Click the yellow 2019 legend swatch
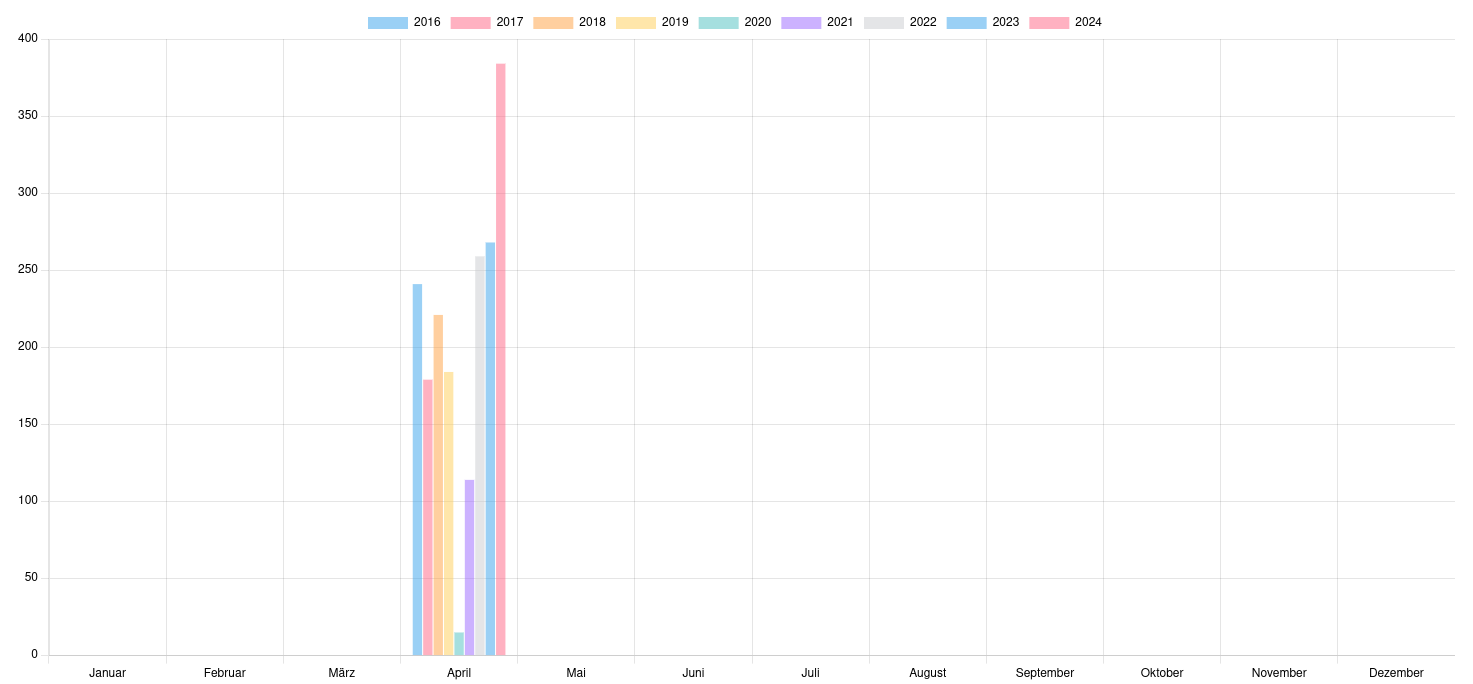Viewport: 1473px width, 684px height. click(636, 22)
